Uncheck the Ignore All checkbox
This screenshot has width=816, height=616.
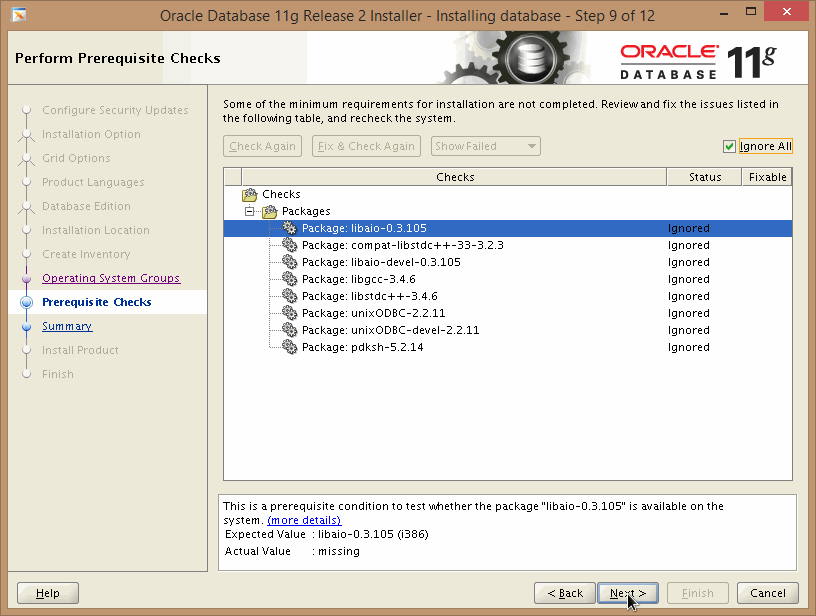click(730, 146)
